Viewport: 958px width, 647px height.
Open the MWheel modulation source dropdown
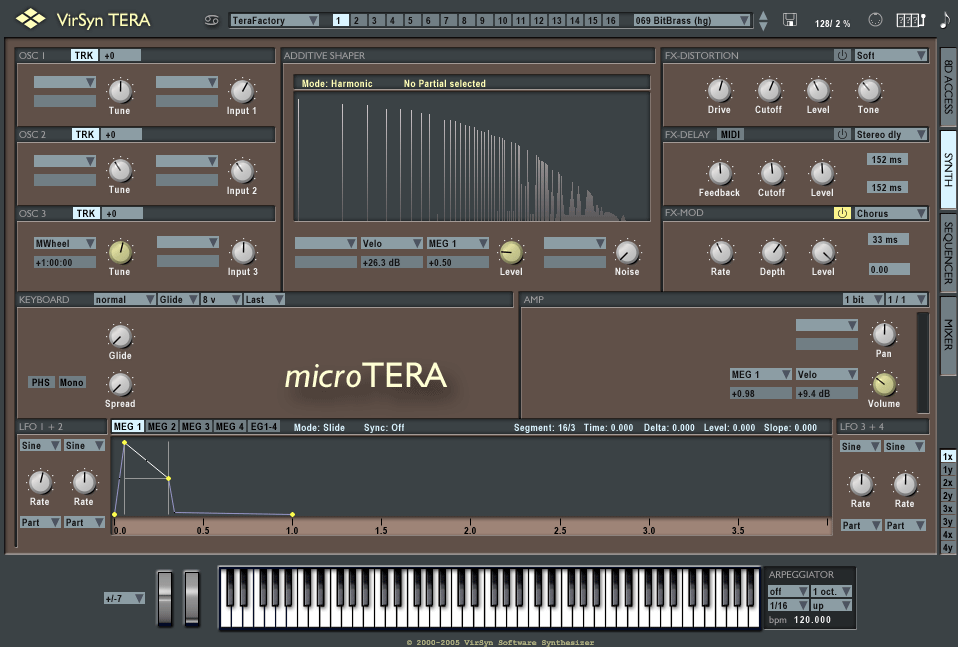[x=65, y=243]
